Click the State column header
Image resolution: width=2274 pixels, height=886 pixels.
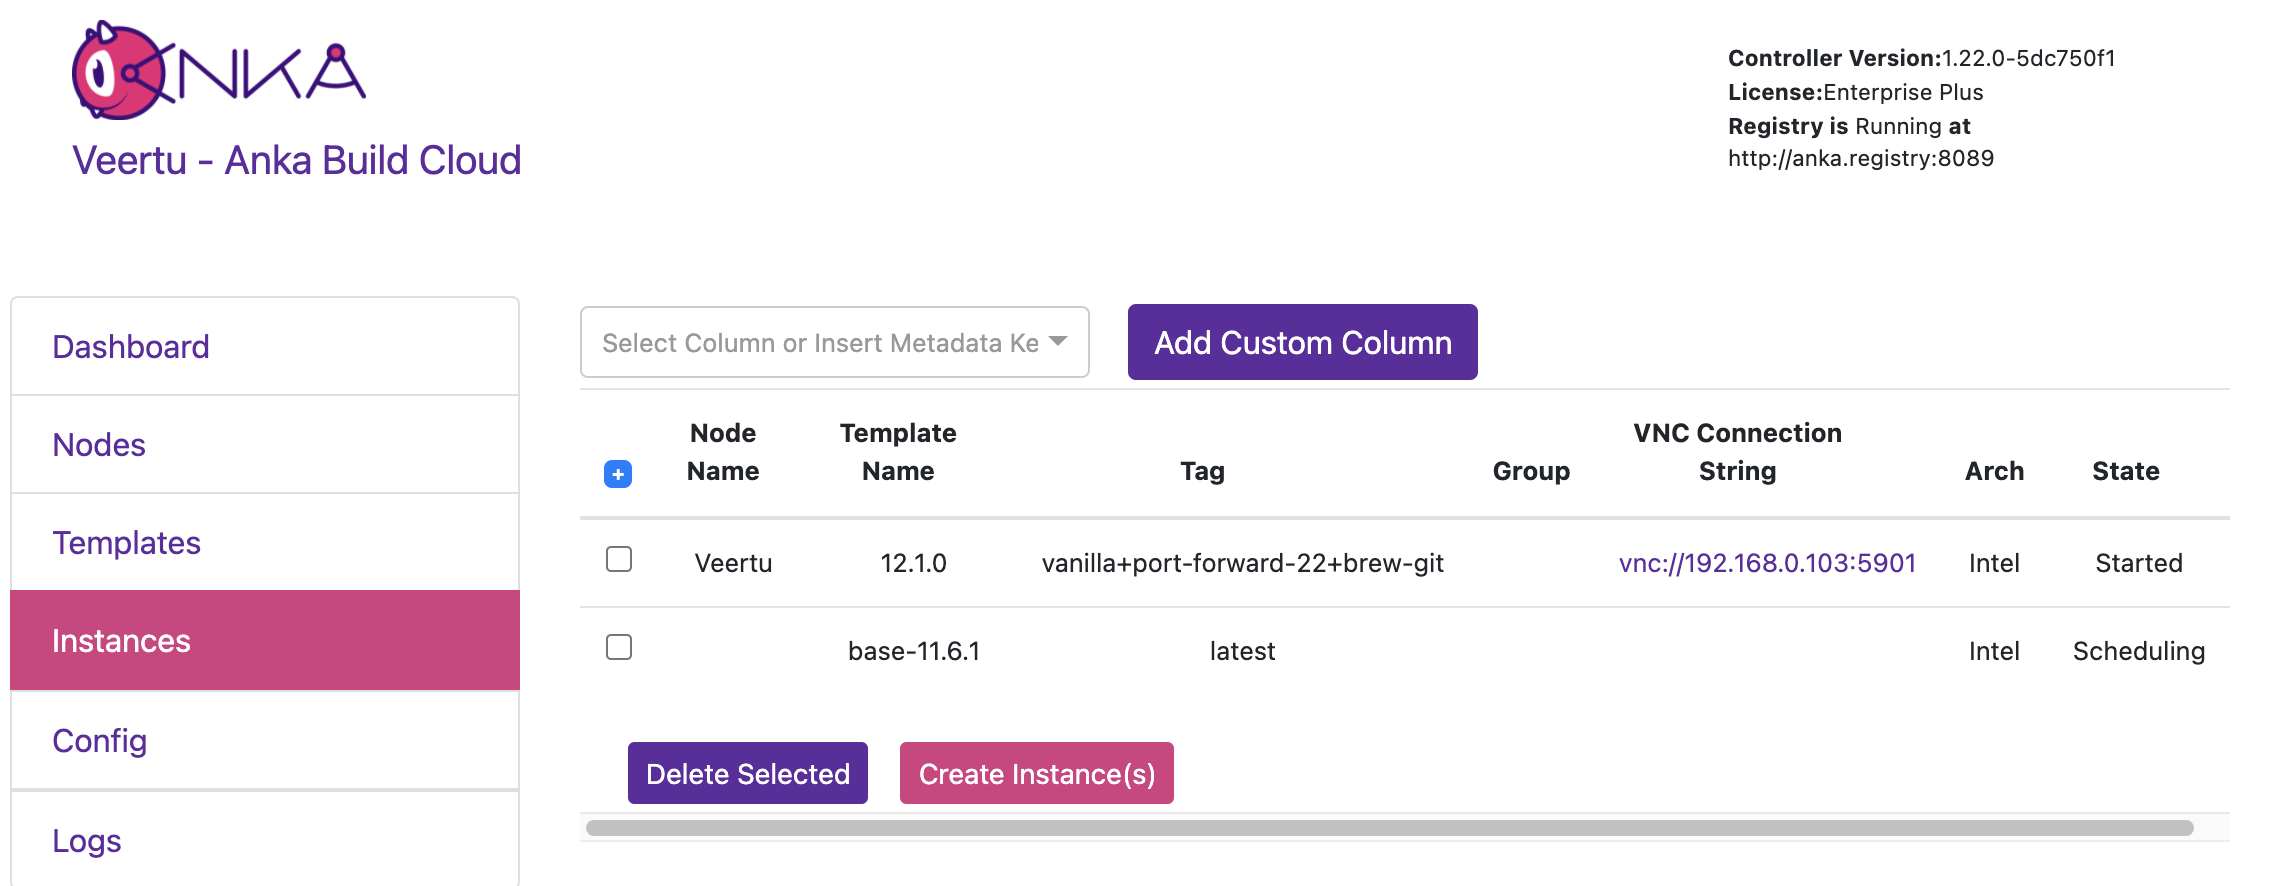click(2125, 471)
